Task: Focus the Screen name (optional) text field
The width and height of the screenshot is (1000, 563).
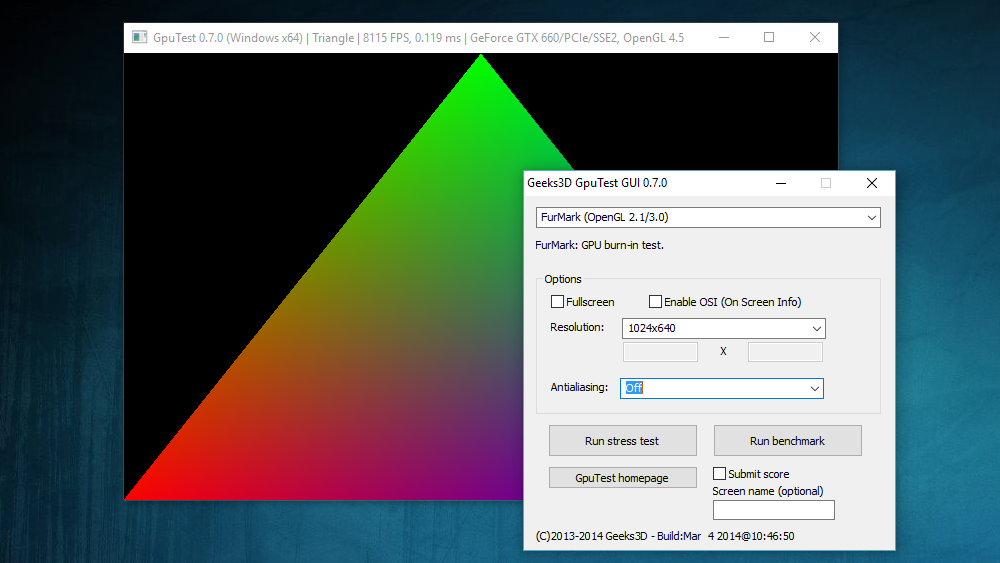Action: click(773, 510)
